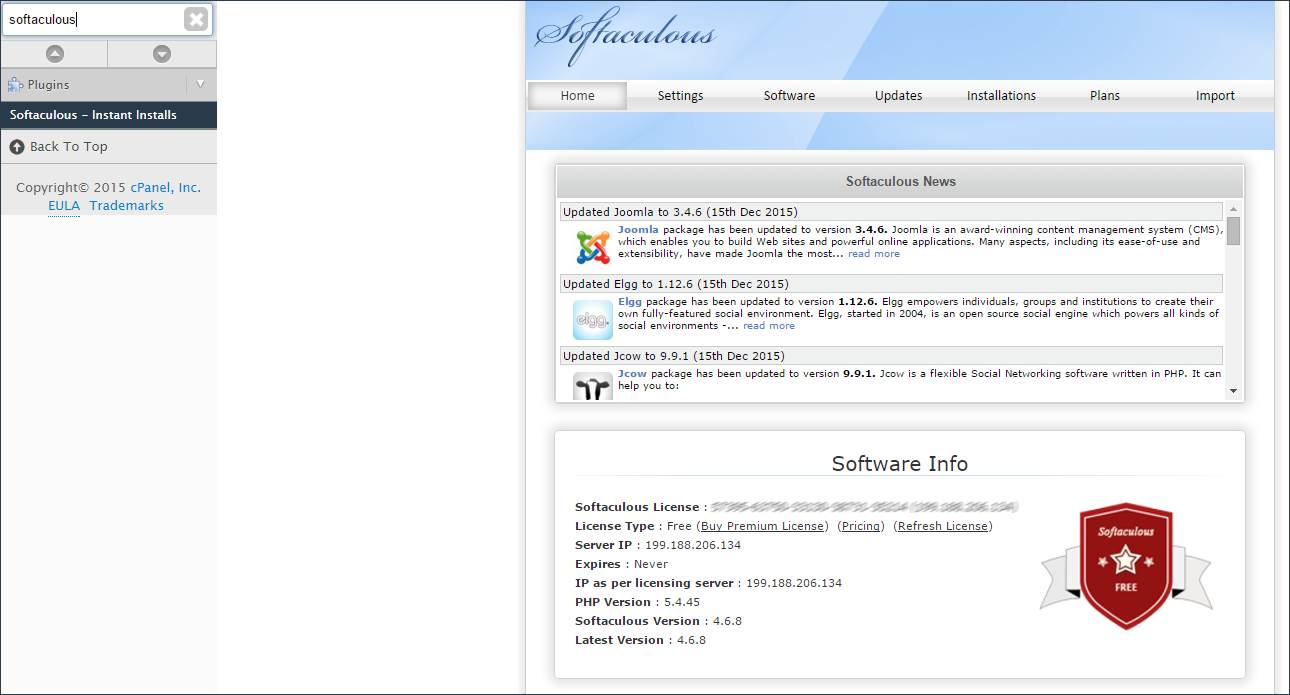The width and height of the screenshot is (1290, 695).
Task: Click the Plugins puzzle icon
Action: (16, 85)
